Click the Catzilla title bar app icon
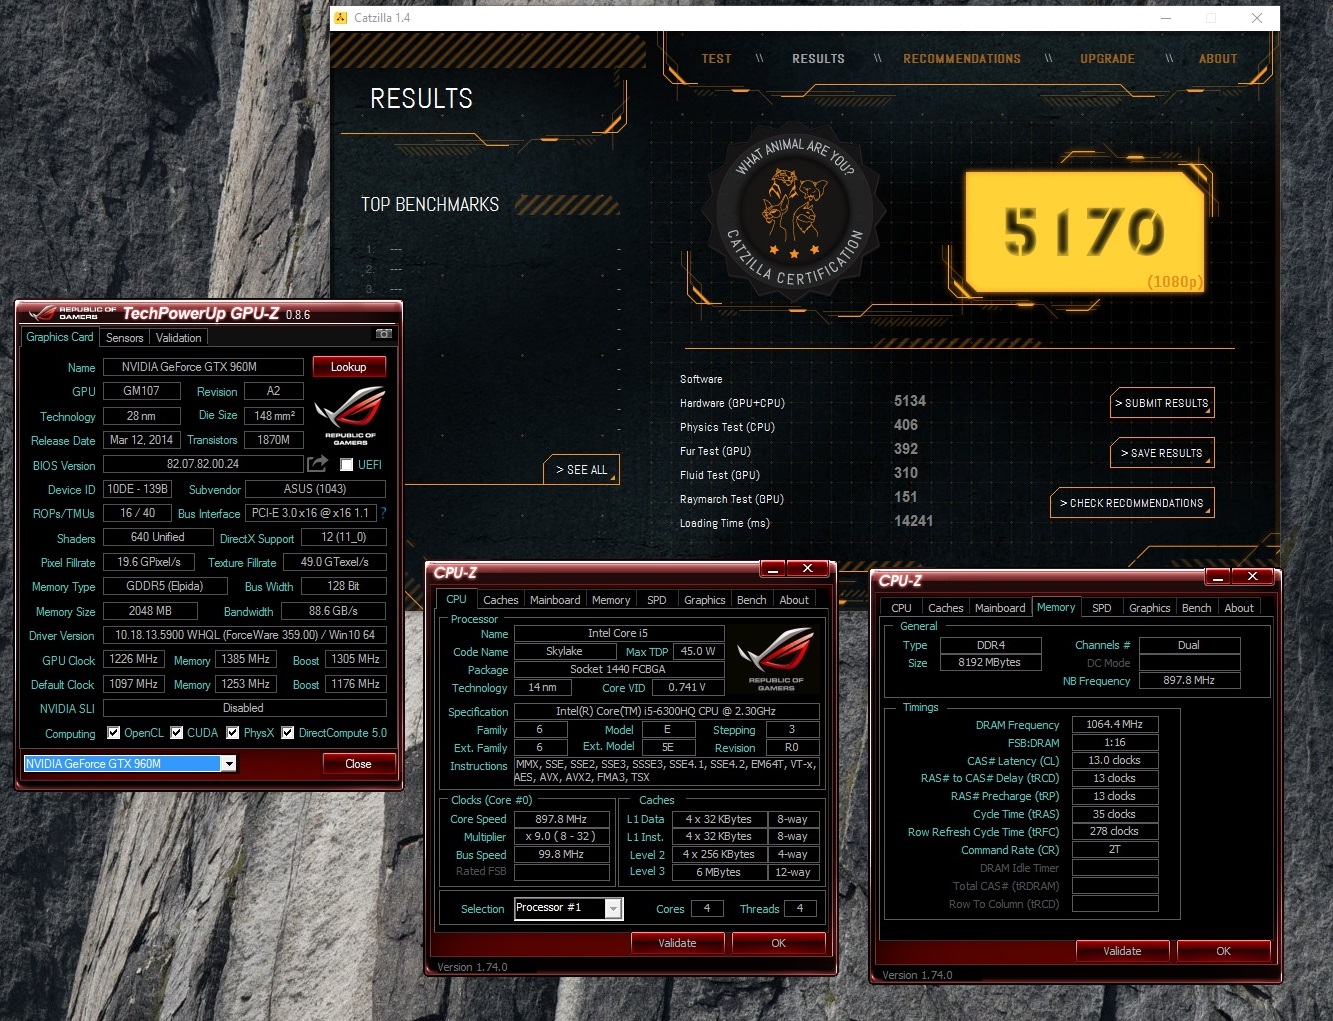Screen dimensions: 1333x1021 click(x=341, y=18)
